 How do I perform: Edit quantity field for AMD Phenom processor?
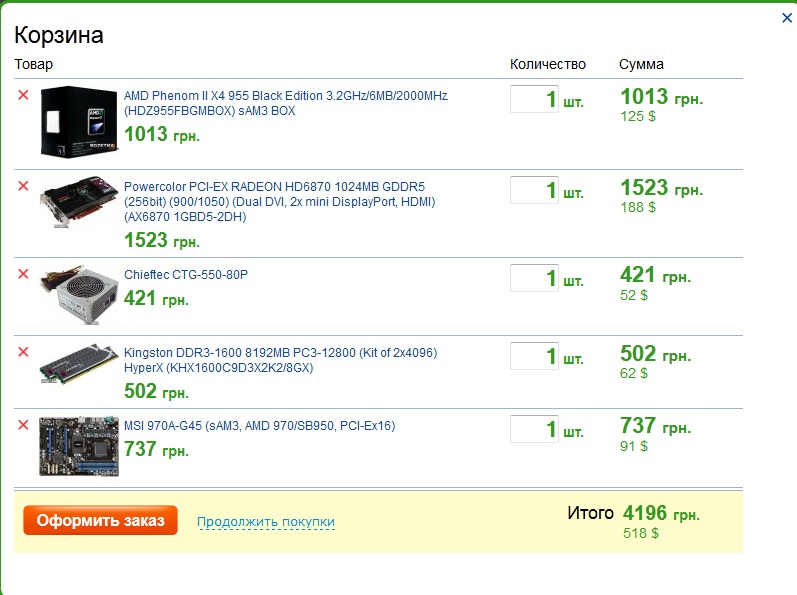click(534, 100)
